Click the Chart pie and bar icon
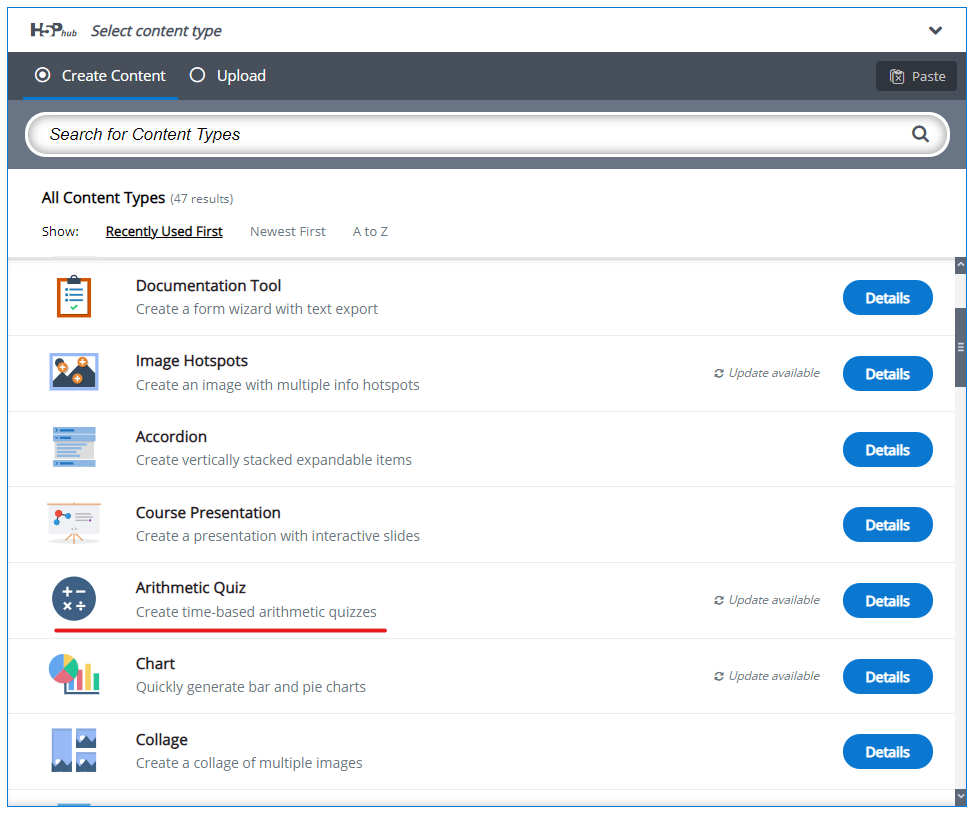Screen dimensions: 975x814 click(73, 675)
